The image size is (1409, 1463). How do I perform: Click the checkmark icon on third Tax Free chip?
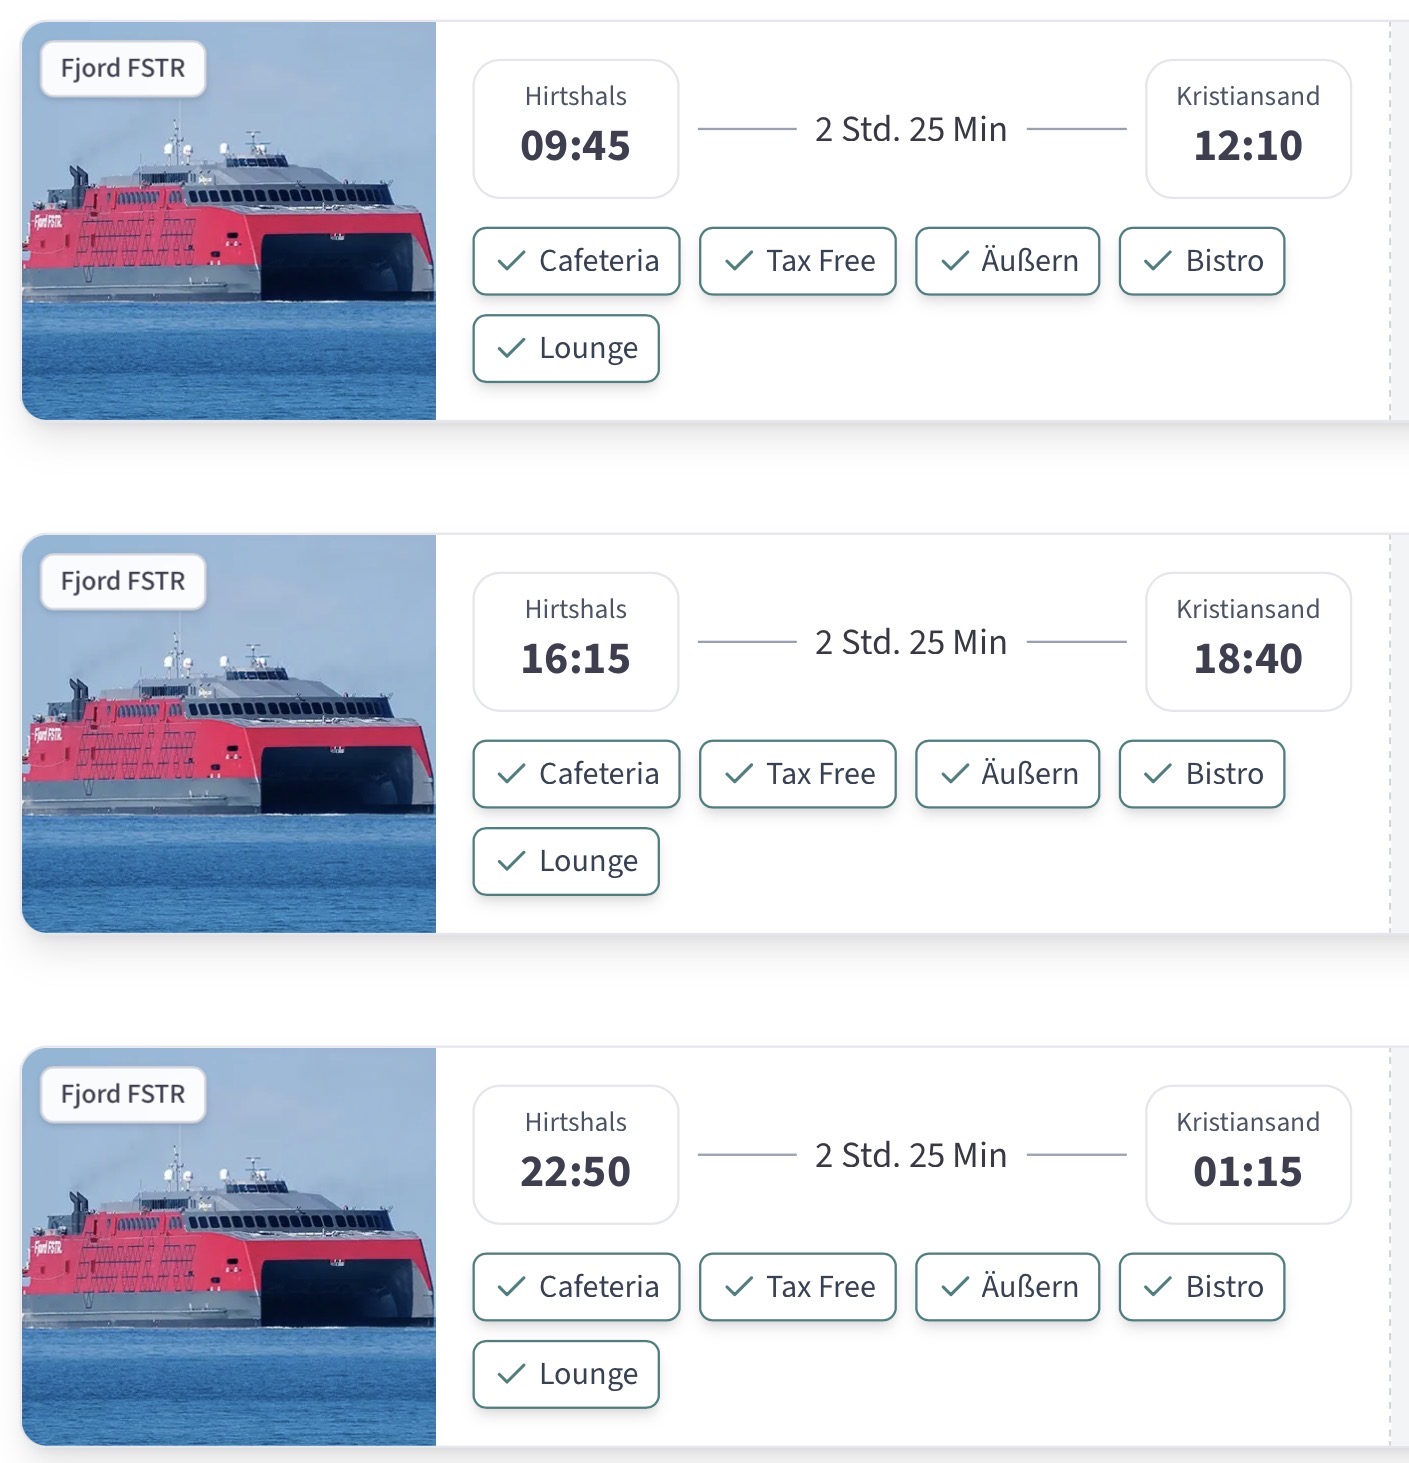click(739, 1287)
